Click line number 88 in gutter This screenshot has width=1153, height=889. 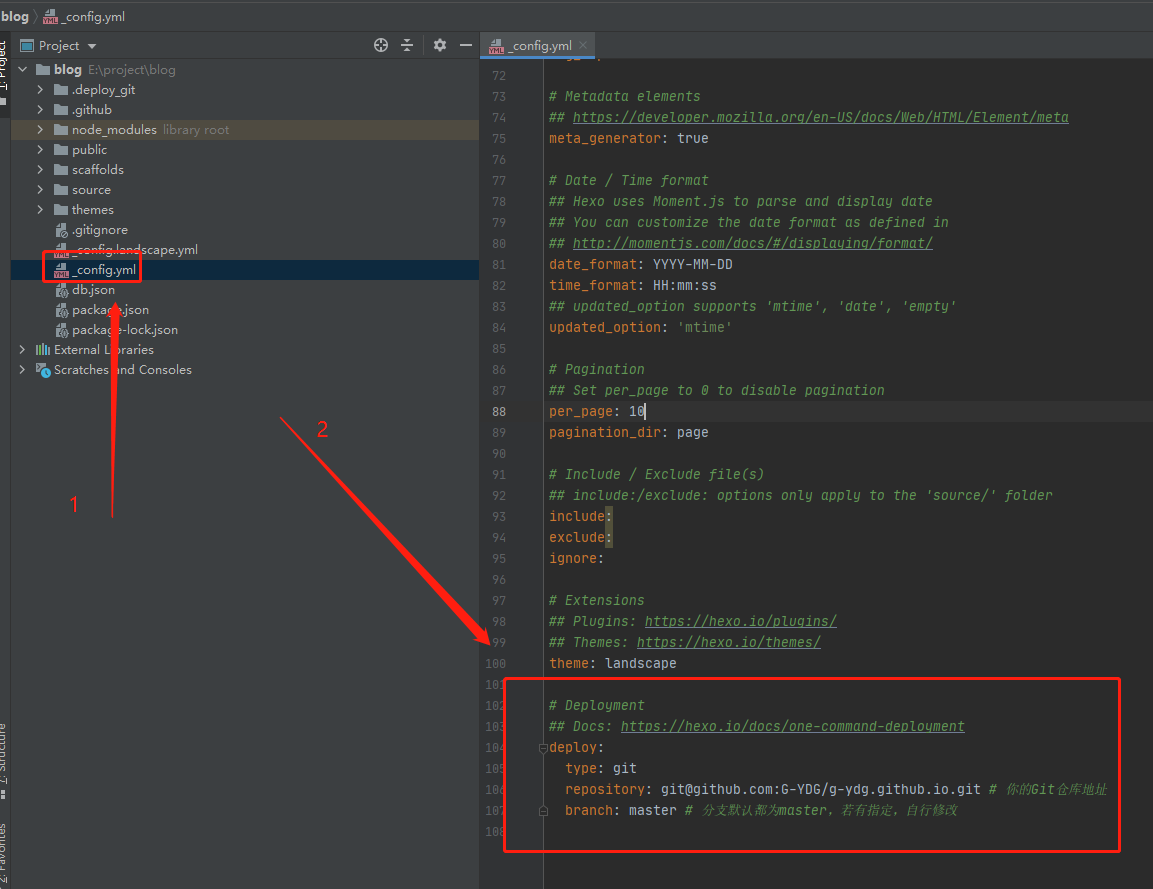499,412
